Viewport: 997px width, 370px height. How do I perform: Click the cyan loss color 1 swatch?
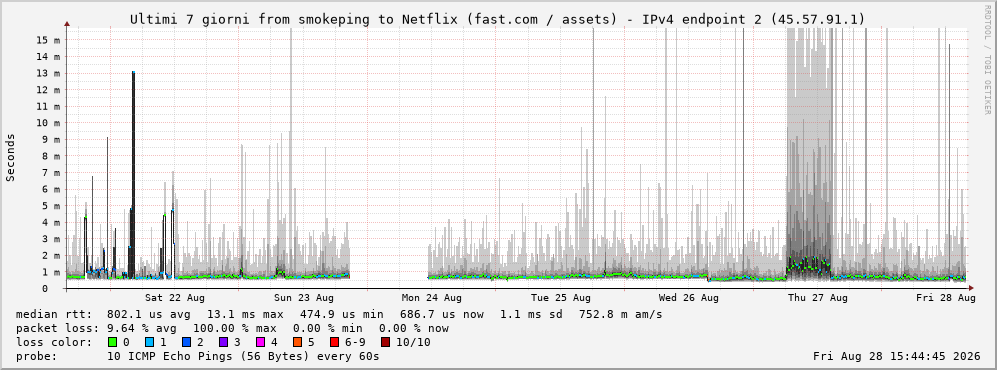pyautogui.click(x=149, y=343)
